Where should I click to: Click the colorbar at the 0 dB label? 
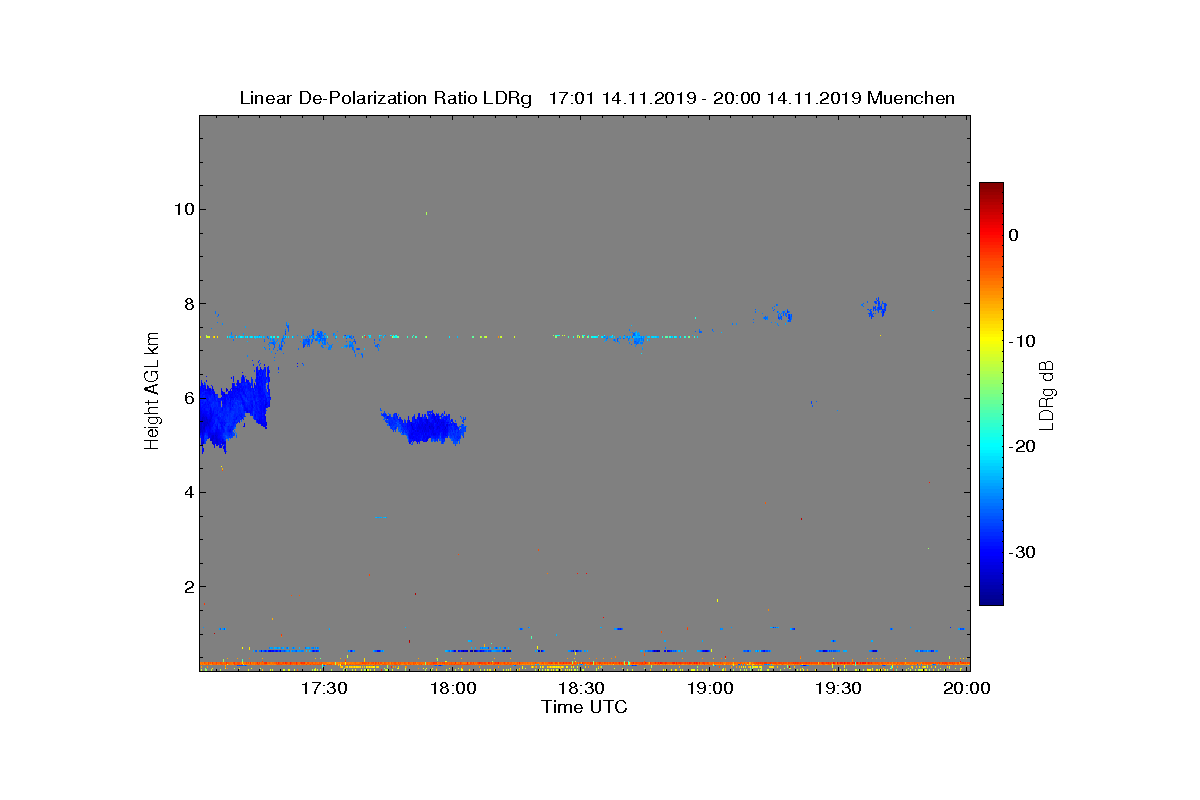pyautogui.click(x=991, y=235)
